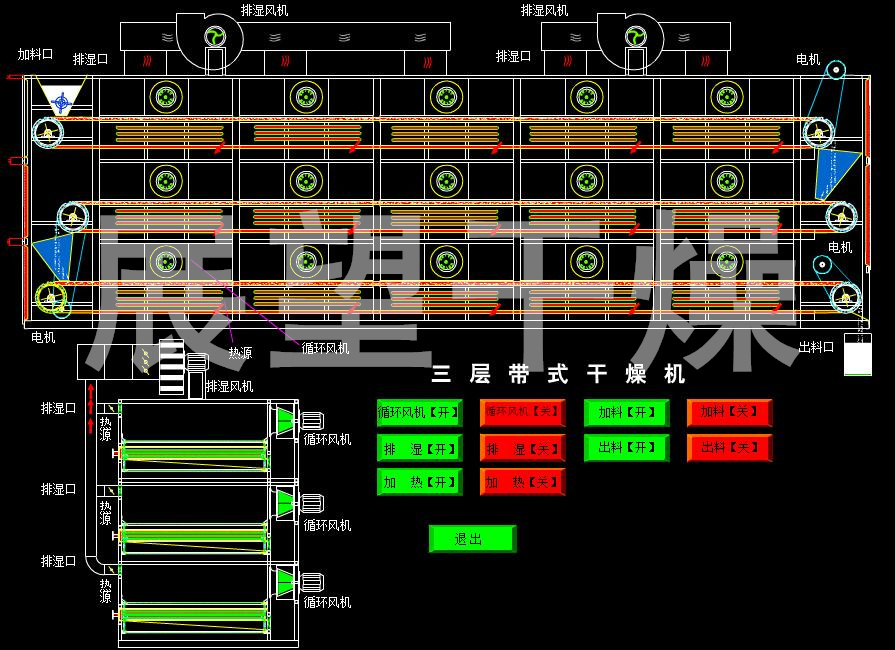Click the top green 循环风机 in side view
Image resolution: width=895 pixels, height=650 pixels.
tap(287, 420)
